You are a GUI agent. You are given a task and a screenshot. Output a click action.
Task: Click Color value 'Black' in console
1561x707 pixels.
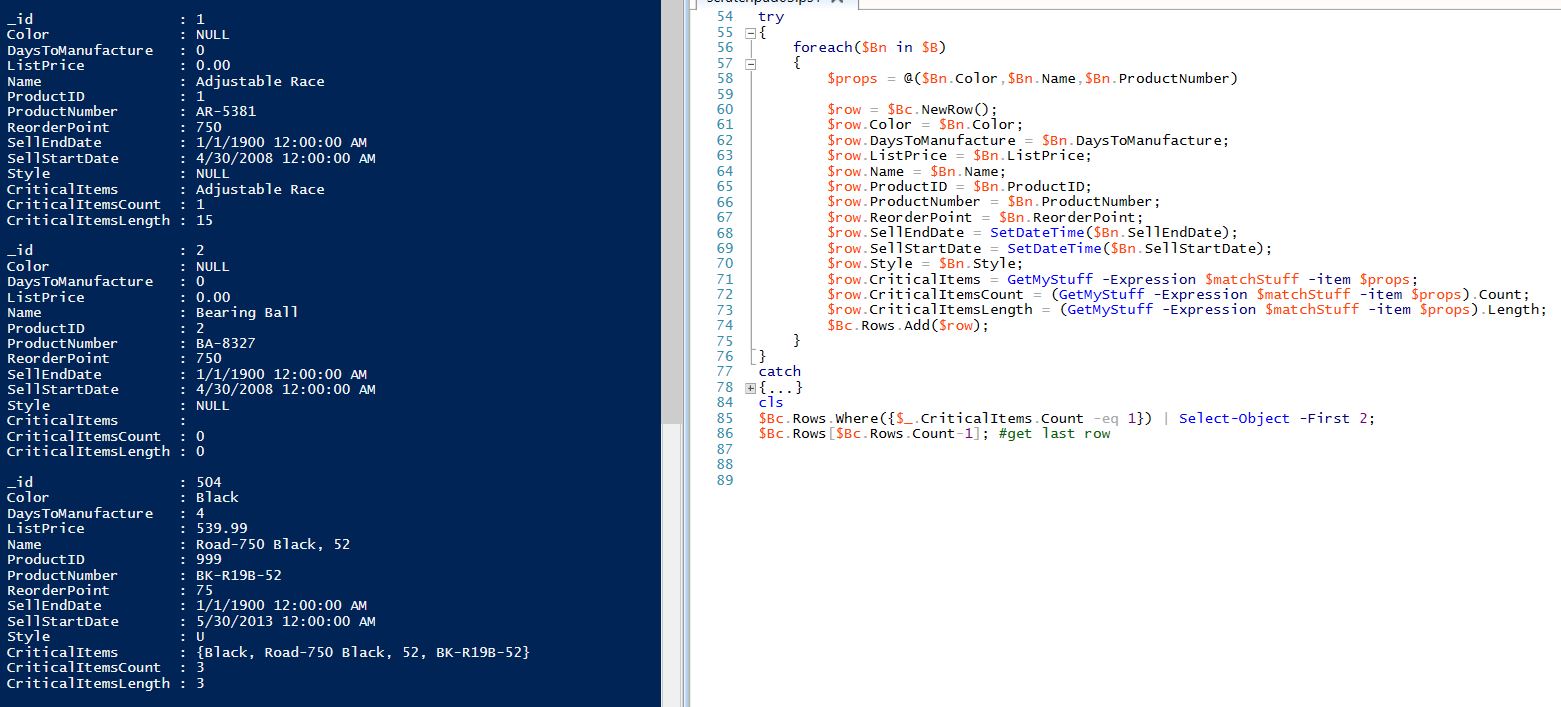[217, 497]
